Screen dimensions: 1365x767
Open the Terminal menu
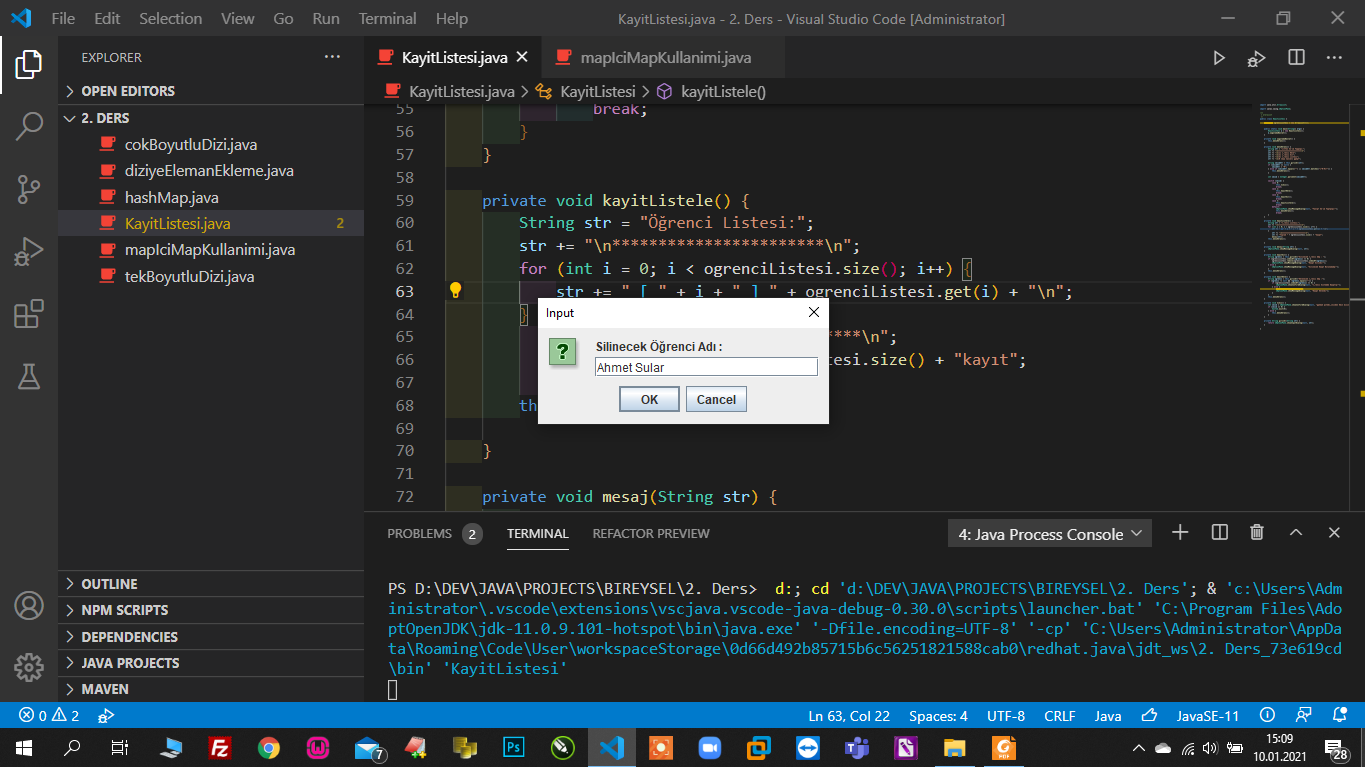(387, 18)
